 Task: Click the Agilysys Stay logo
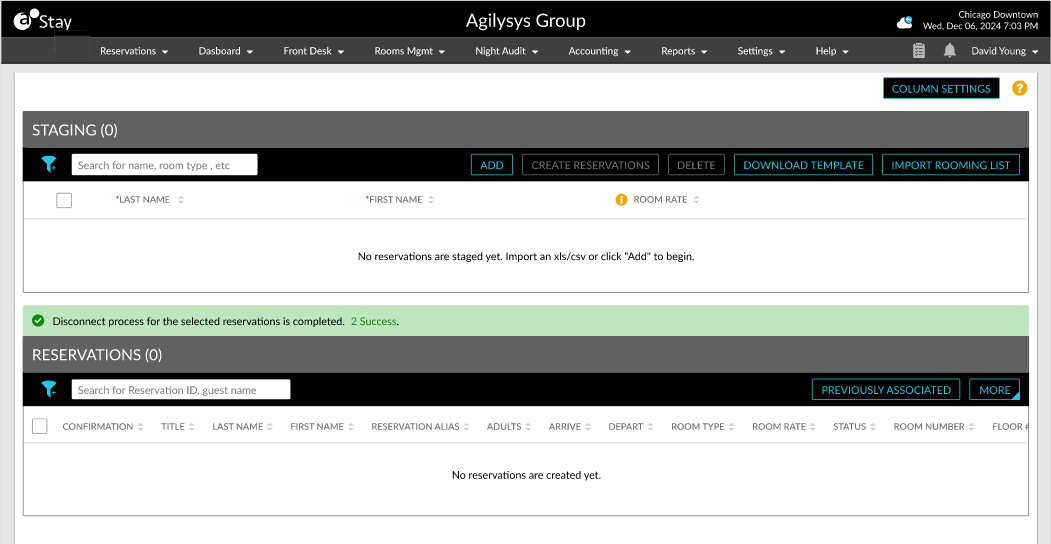[x=43, y=22]
